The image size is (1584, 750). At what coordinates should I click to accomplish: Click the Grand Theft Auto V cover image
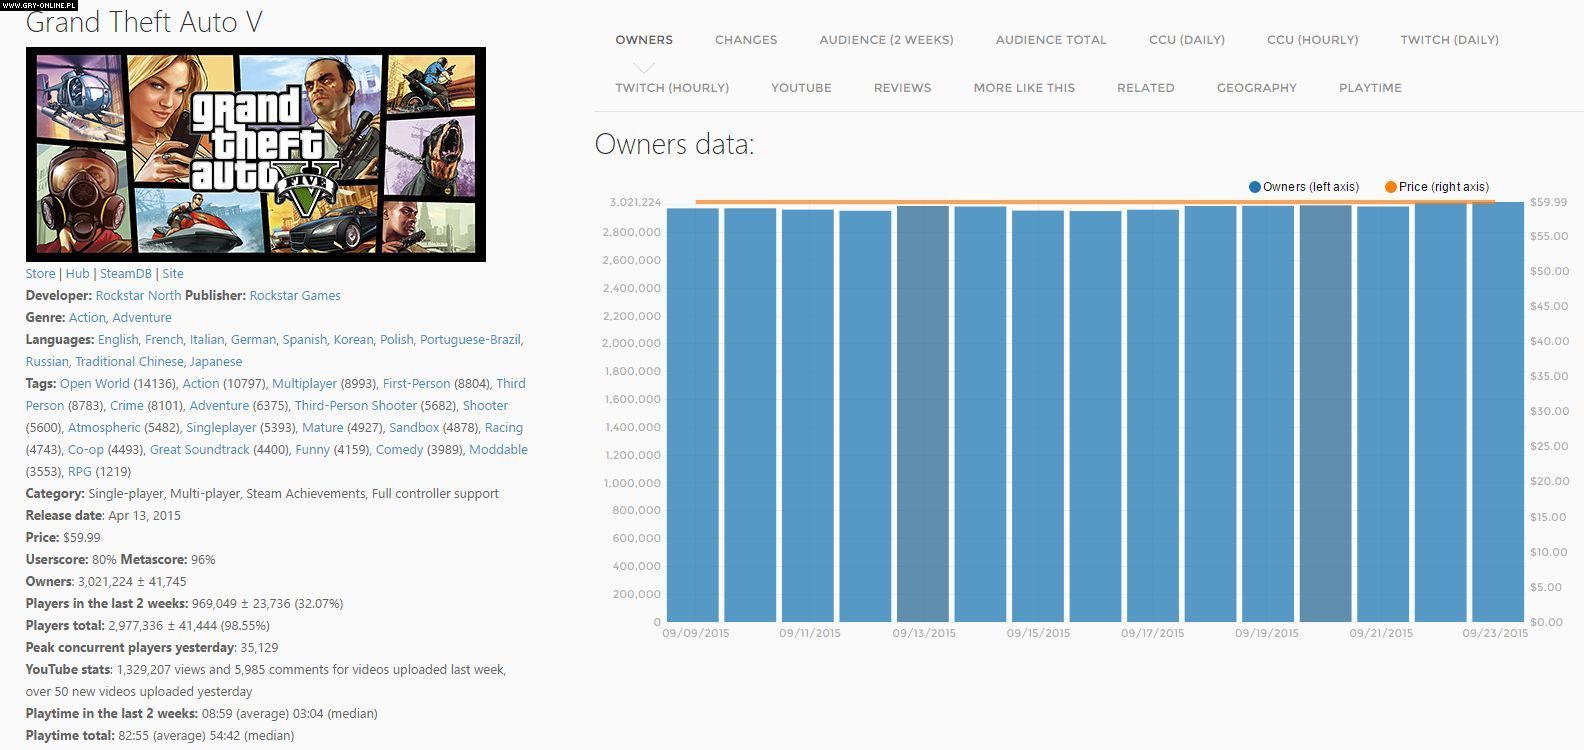tap(256, 154)
